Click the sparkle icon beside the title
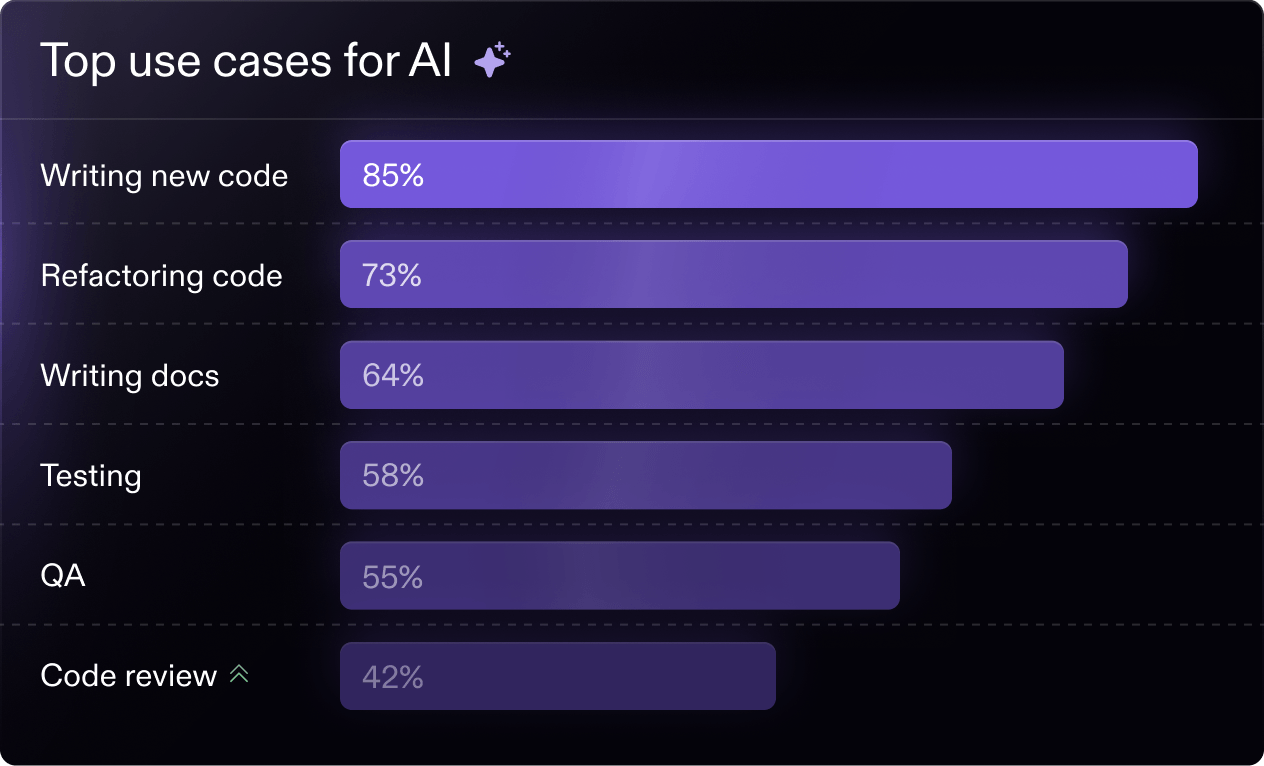The width and height of the screenshot is (1264, 766). 492,61
